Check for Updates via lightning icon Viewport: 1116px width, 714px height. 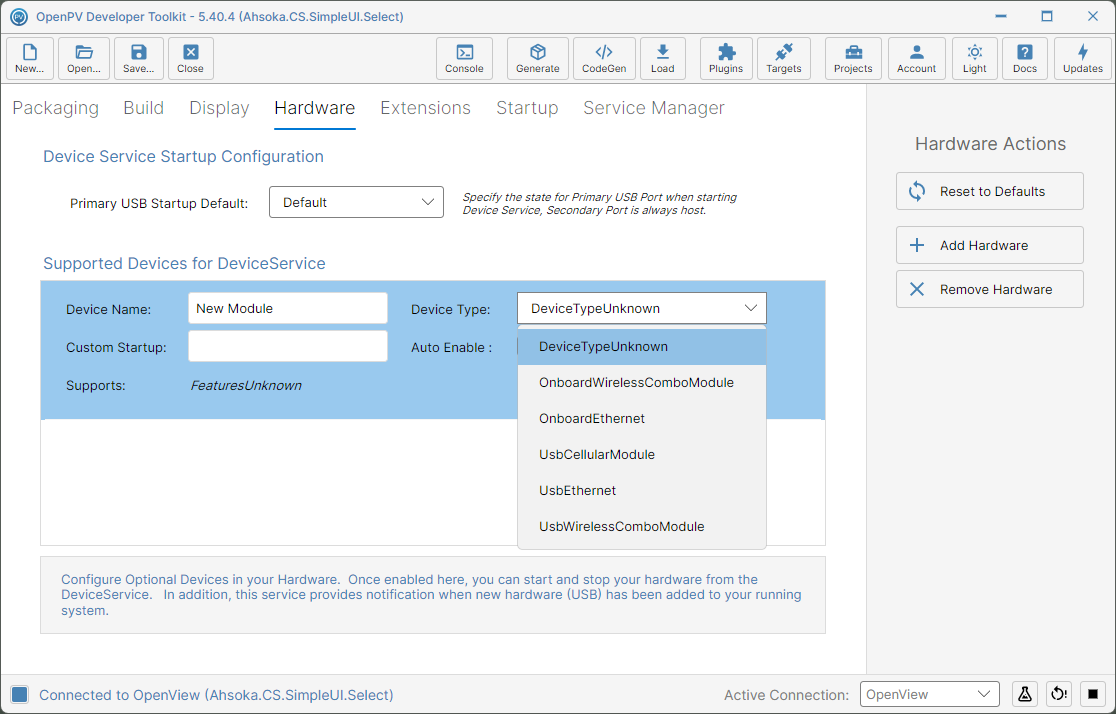[x=1083, y=58]
